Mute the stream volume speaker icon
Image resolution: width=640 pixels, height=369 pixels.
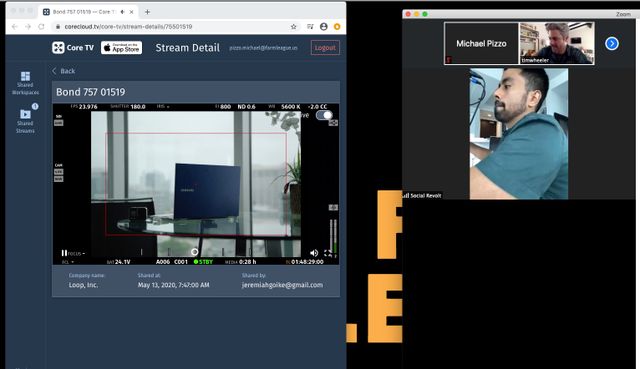coord(313,253)
